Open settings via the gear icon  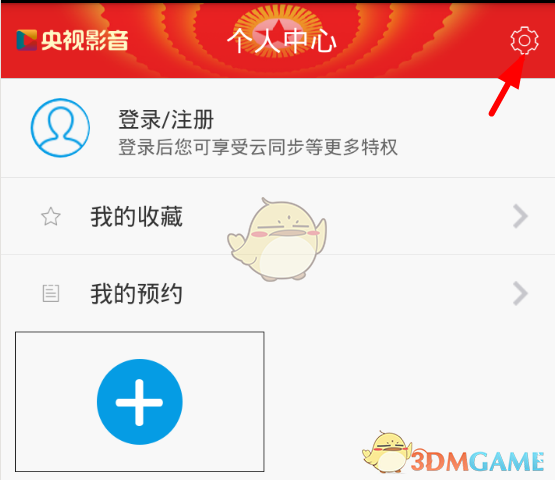pos(524,40)
